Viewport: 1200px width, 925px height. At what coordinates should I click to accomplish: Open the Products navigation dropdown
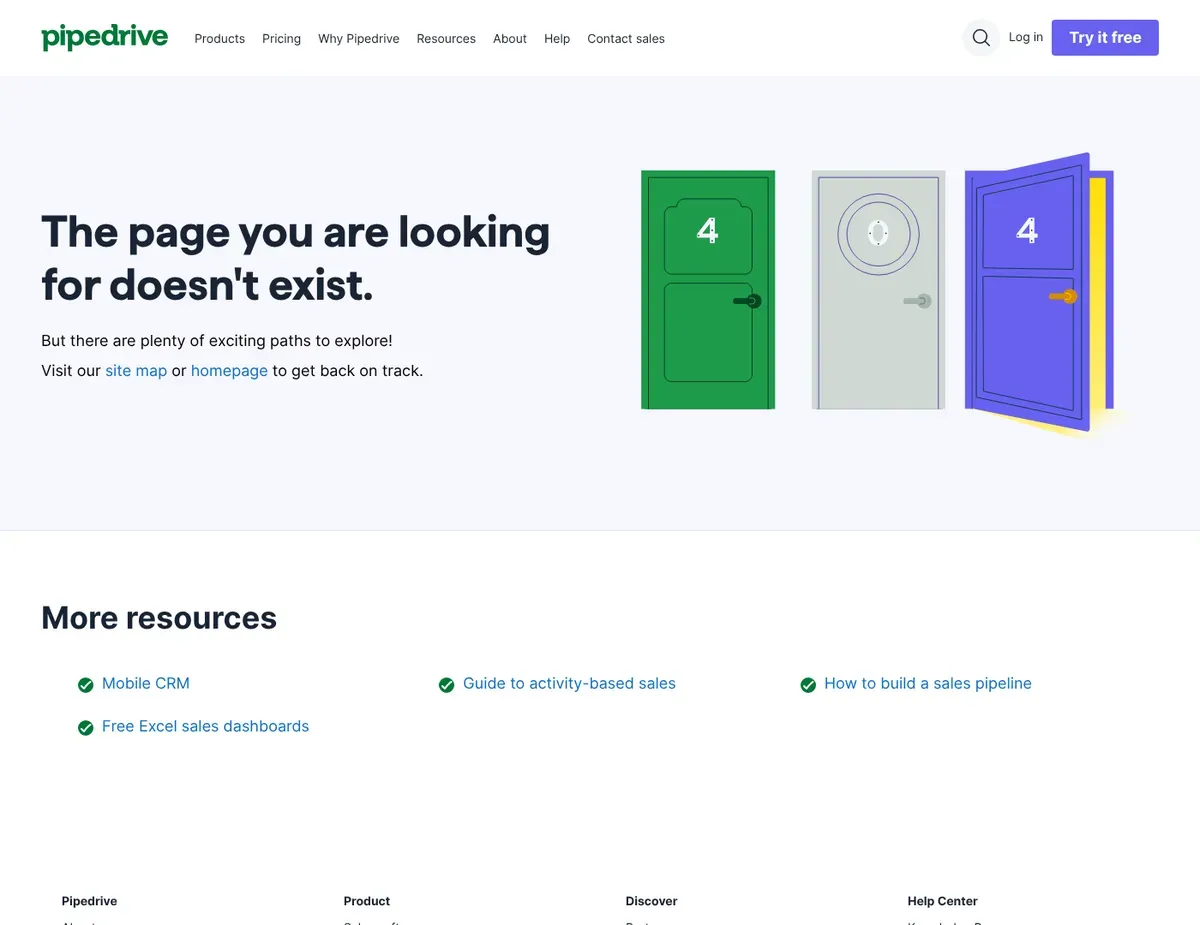[219, 39]
